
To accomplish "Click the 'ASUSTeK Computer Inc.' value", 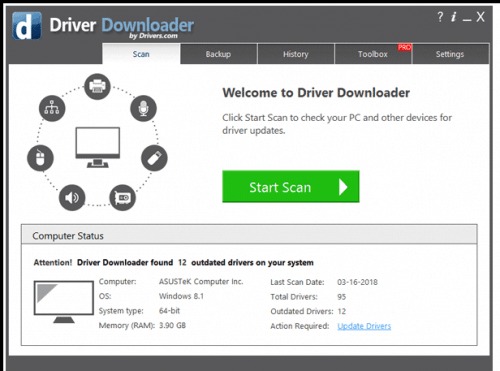I will (201, 282).
